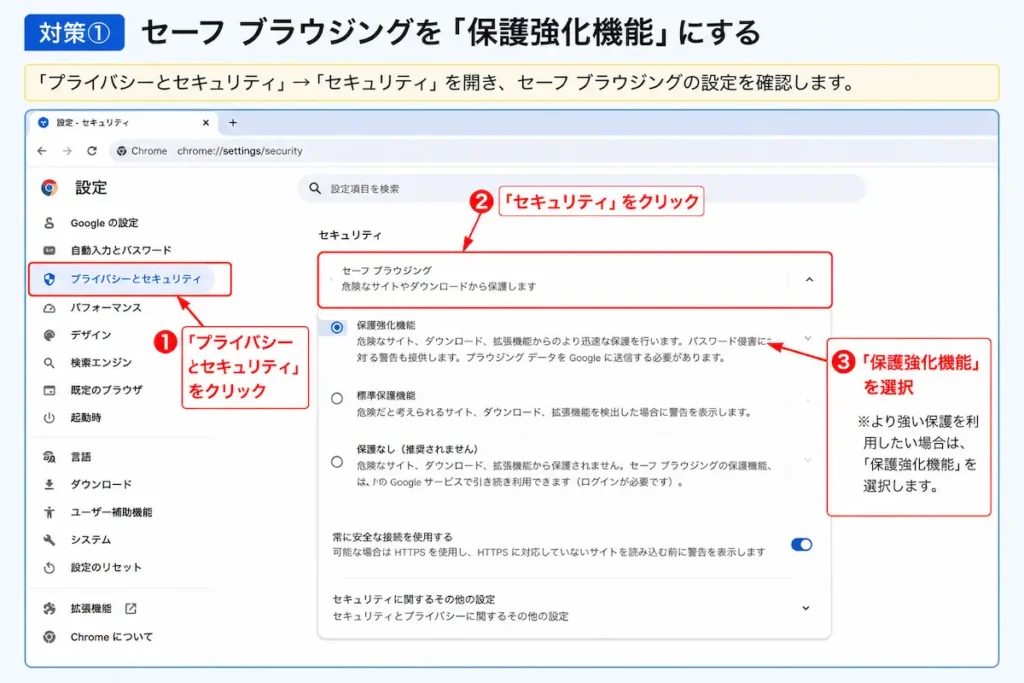Click the ダウンロード arrow icon
Screen dimensions: 1024x683
(49, 484)
